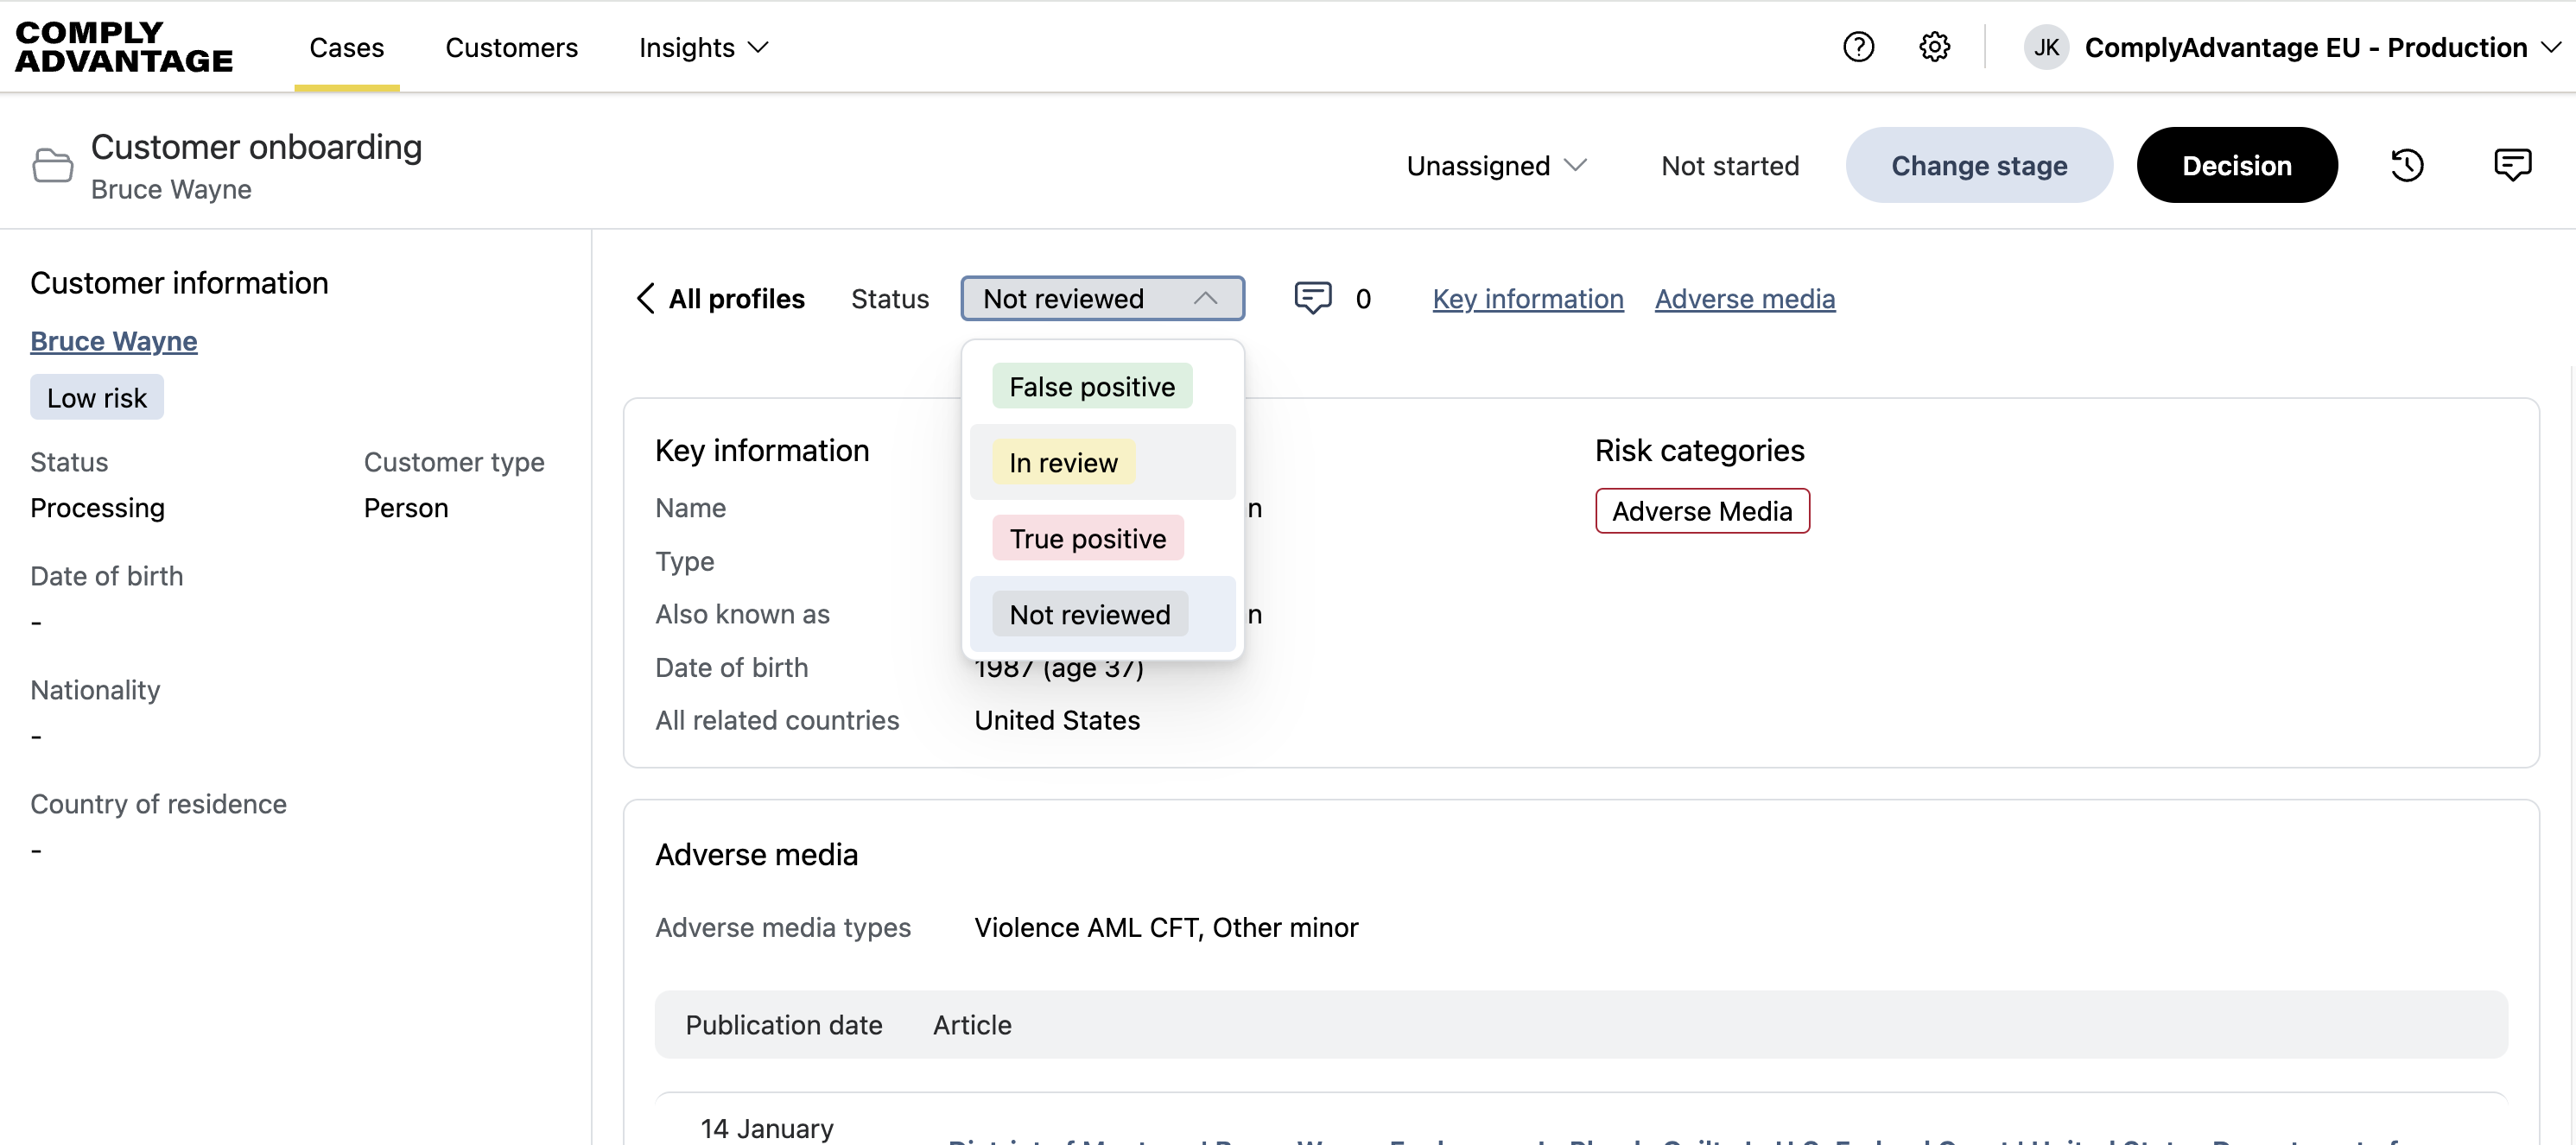The width and height of the screenshot is (2576, 1145).
Task: Open case history clock icon
Action: pyautogui.click(x=2407, y=165)
